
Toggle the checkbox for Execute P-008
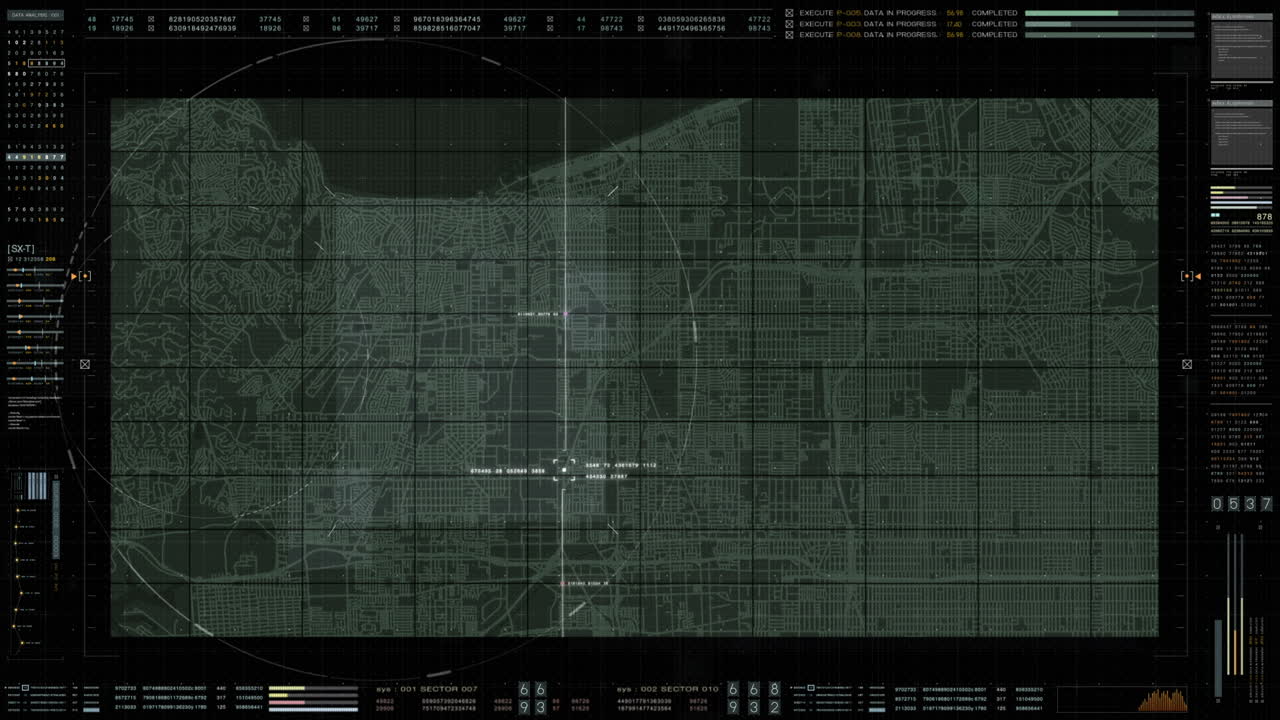[x=789, y=35]
